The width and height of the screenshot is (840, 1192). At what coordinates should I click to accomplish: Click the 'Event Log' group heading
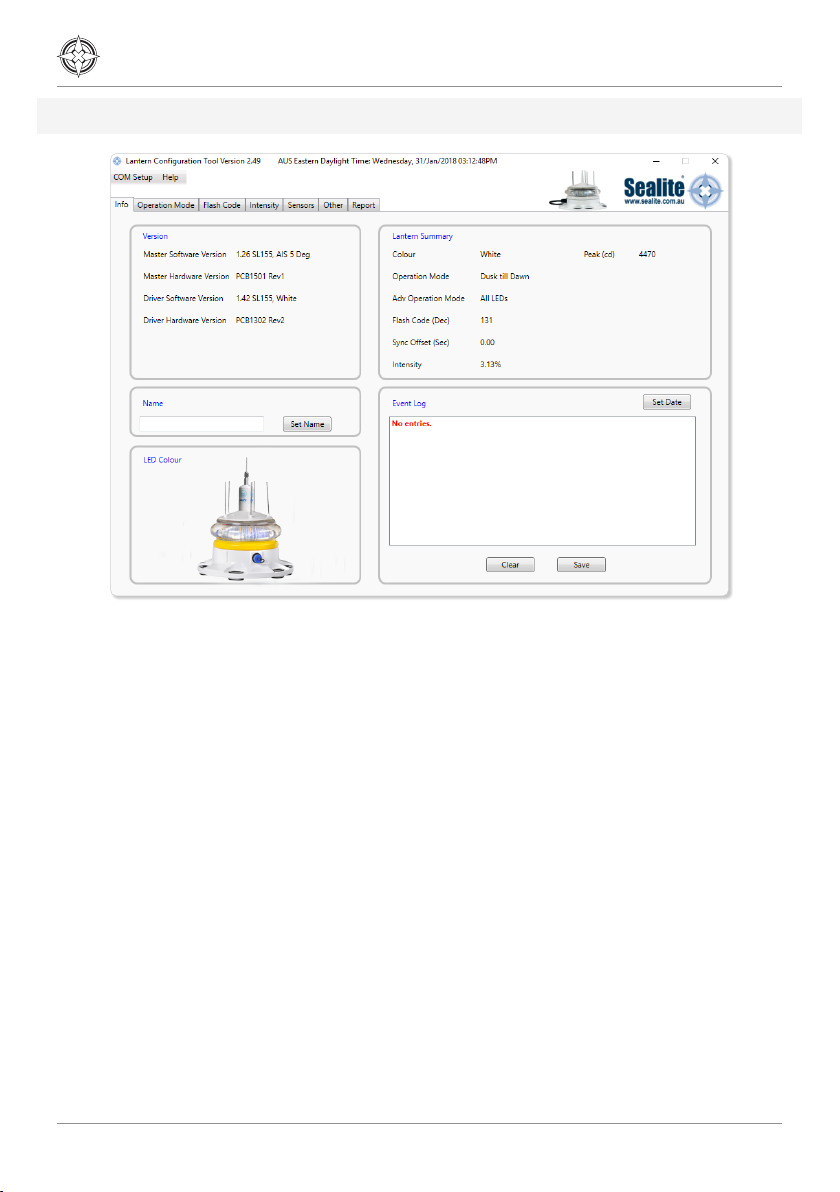point(409,404)
